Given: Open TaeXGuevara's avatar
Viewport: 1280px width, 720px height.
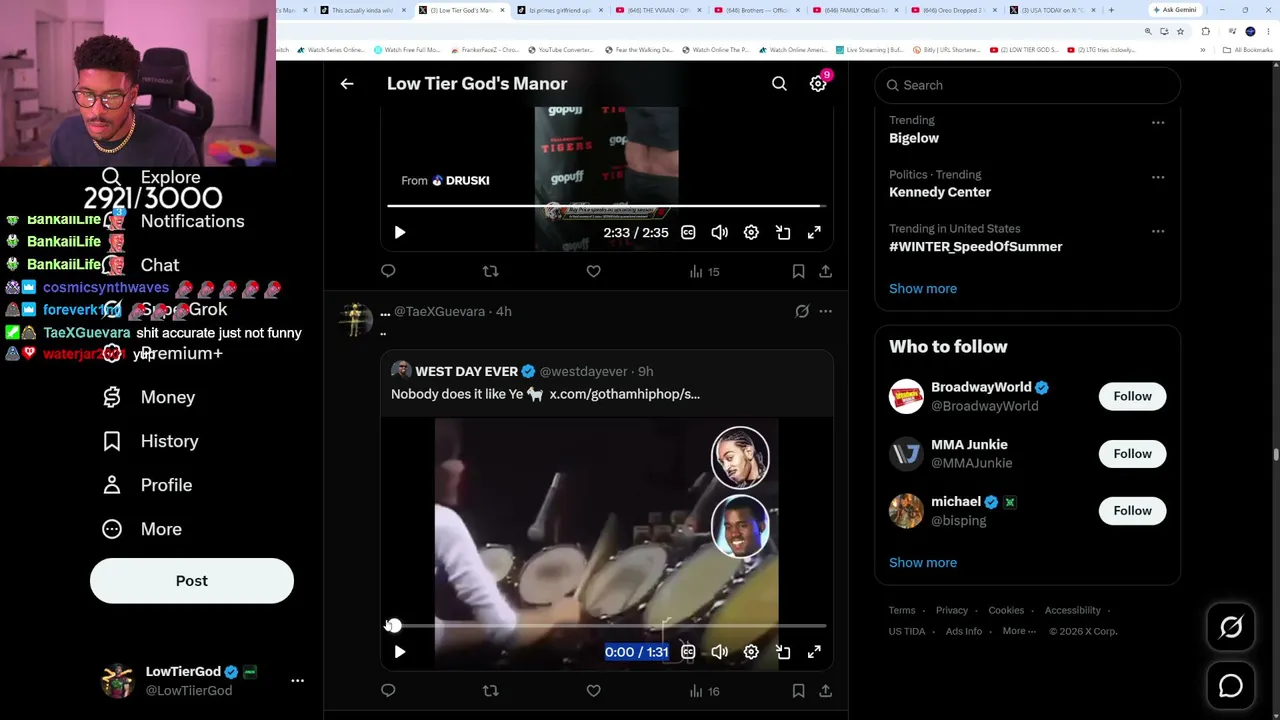Looking at the screenshot, I should 355,319.
